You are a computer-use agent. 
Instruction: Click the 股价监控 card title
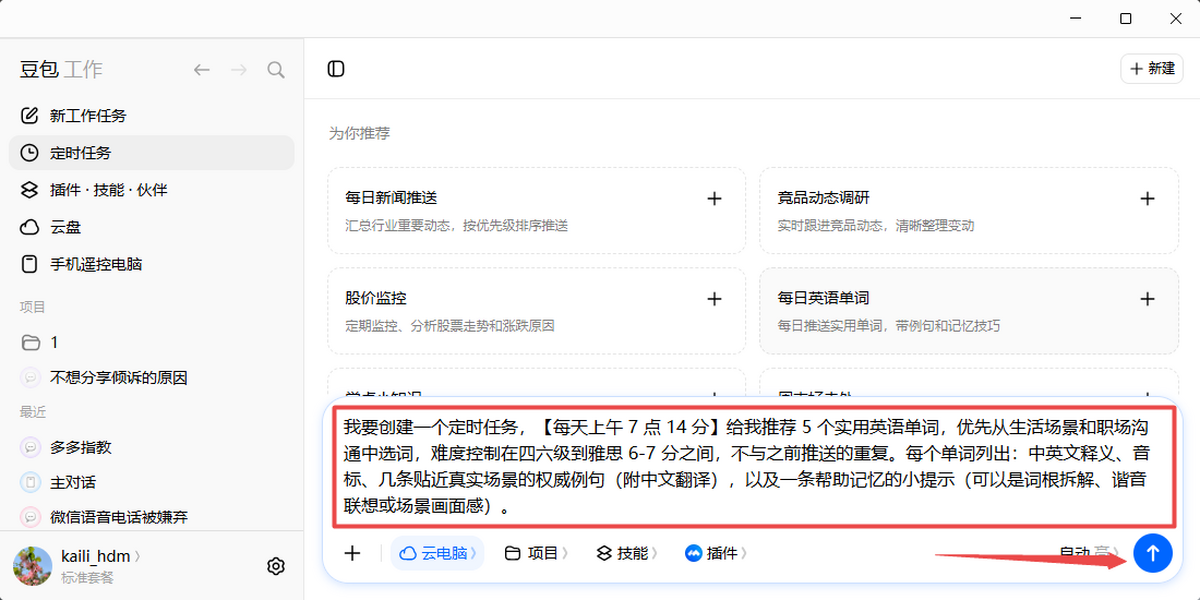[376, 298]
